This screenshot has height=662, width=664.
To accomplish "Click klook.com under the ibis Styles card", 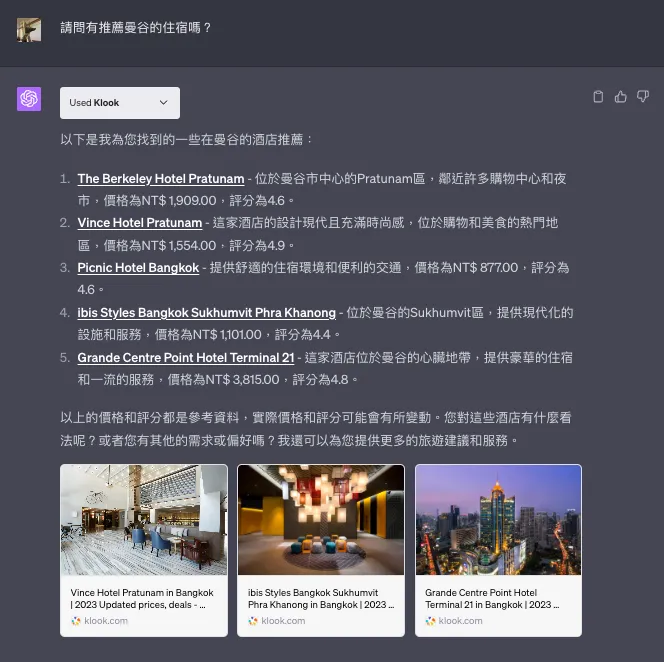I will point(283,621).
